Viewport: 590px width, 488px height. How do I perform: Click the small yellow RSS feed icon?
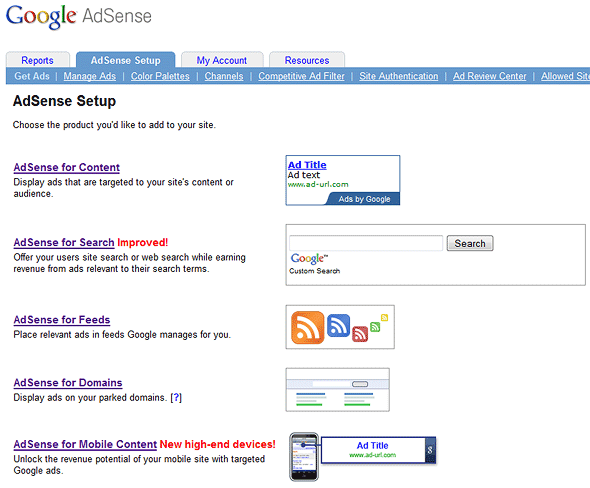384,318
